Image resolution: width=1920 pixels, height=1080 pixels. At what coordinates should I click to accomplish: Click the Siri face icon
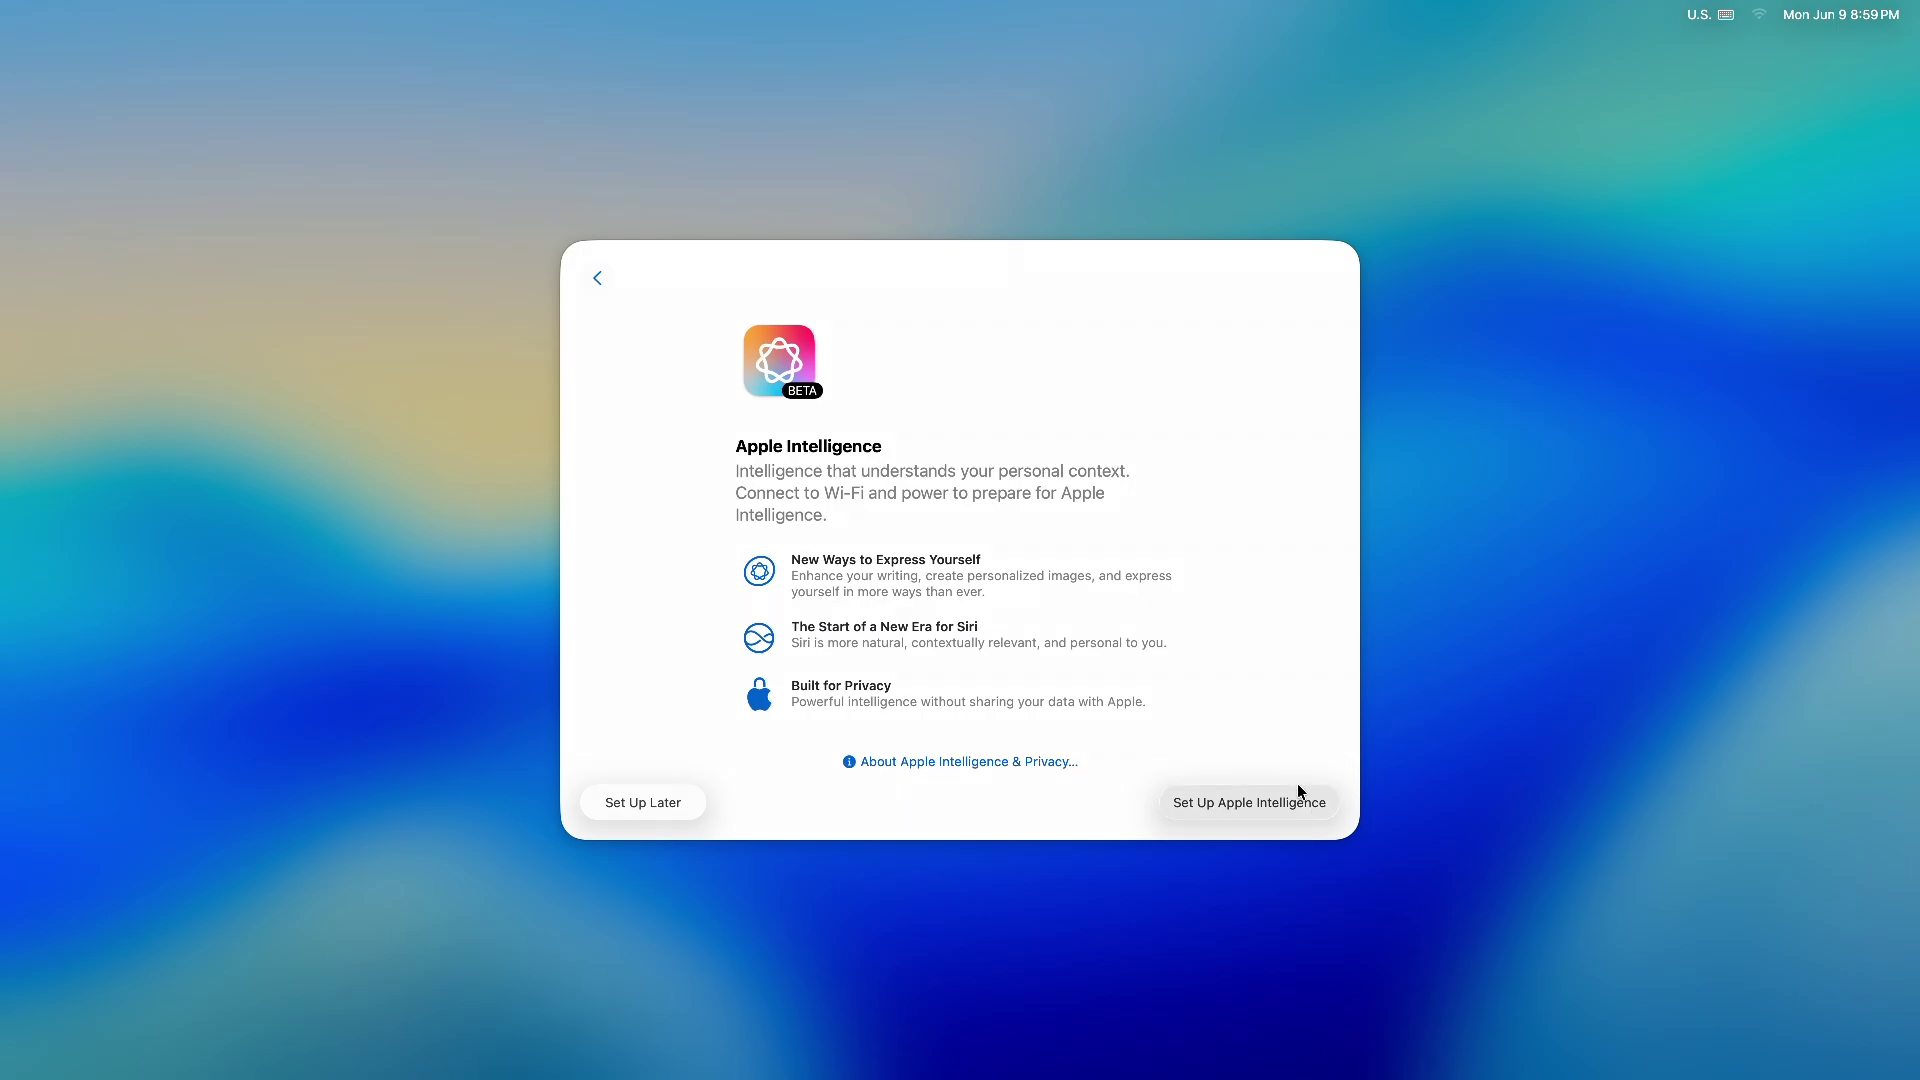click(759, 637)
